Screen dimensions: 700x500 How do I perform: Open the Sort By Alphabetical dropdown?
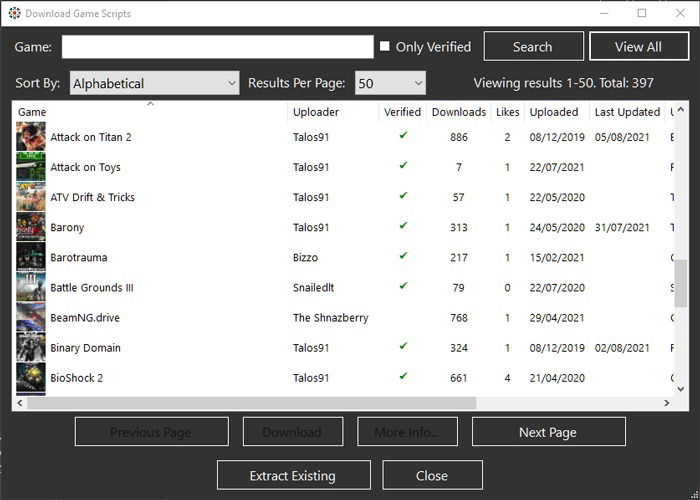[154, 83]
